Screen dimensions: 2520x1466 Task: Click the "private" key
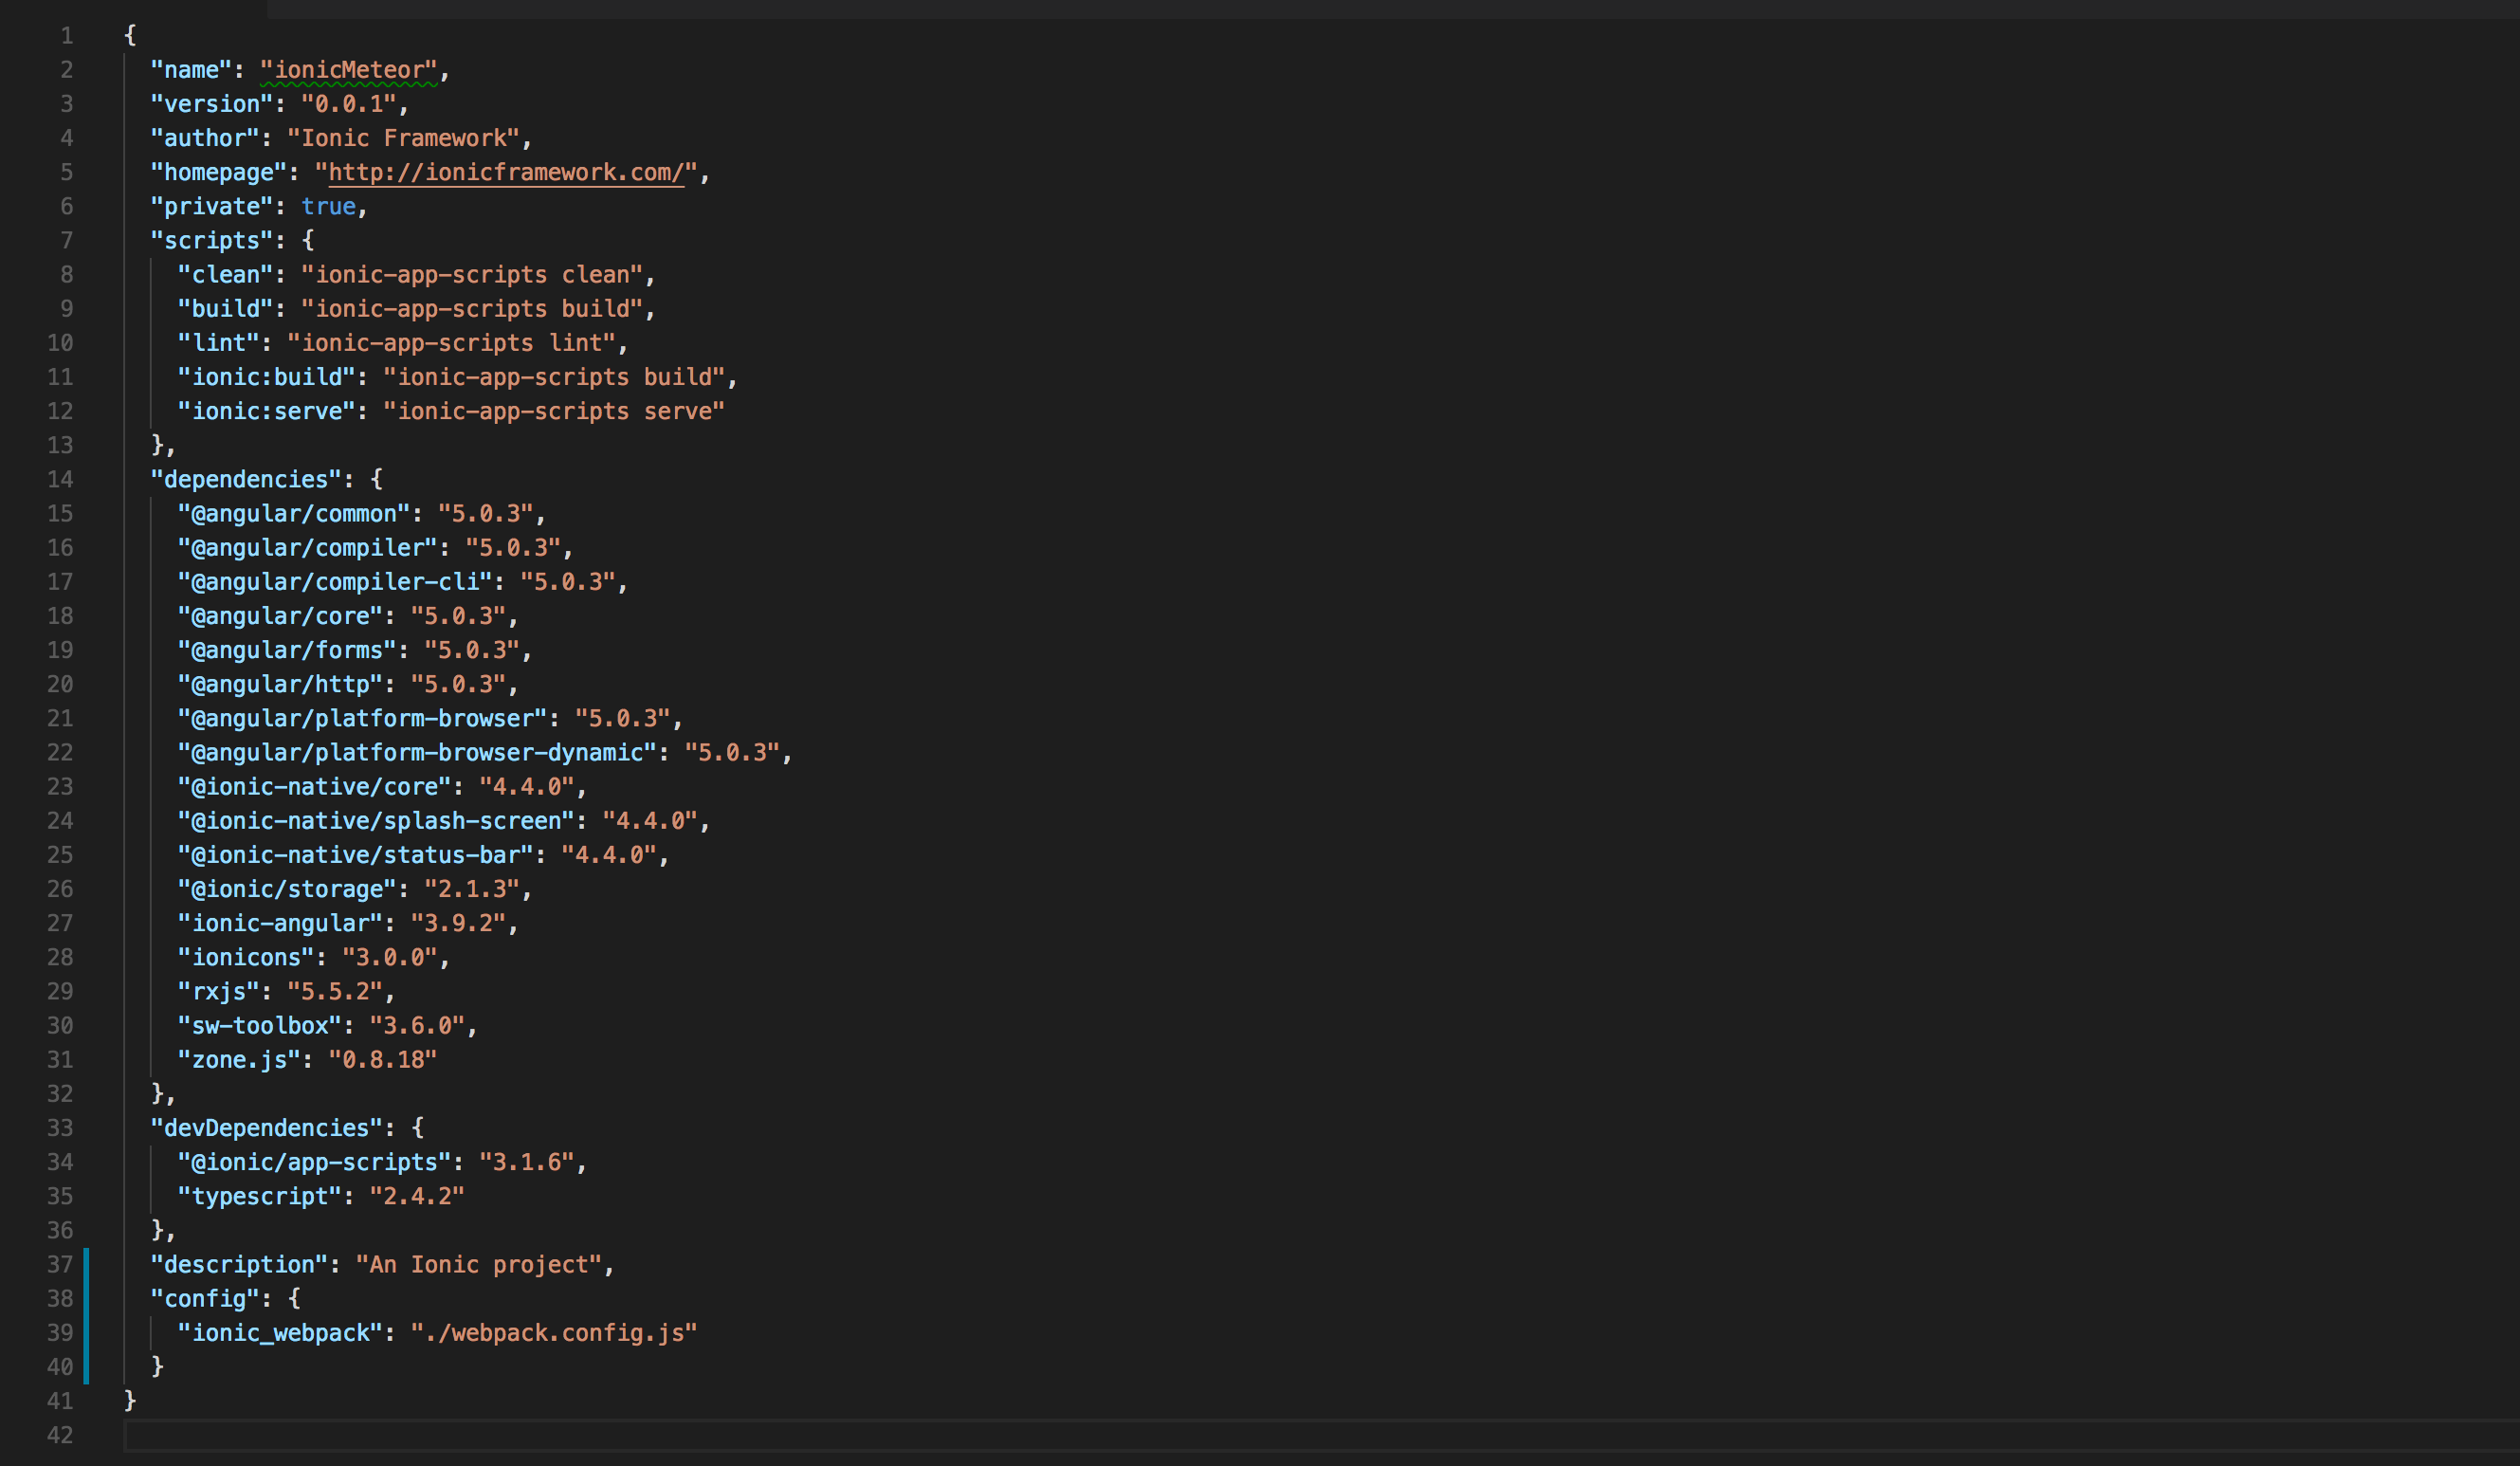click(x=212, y=206)
